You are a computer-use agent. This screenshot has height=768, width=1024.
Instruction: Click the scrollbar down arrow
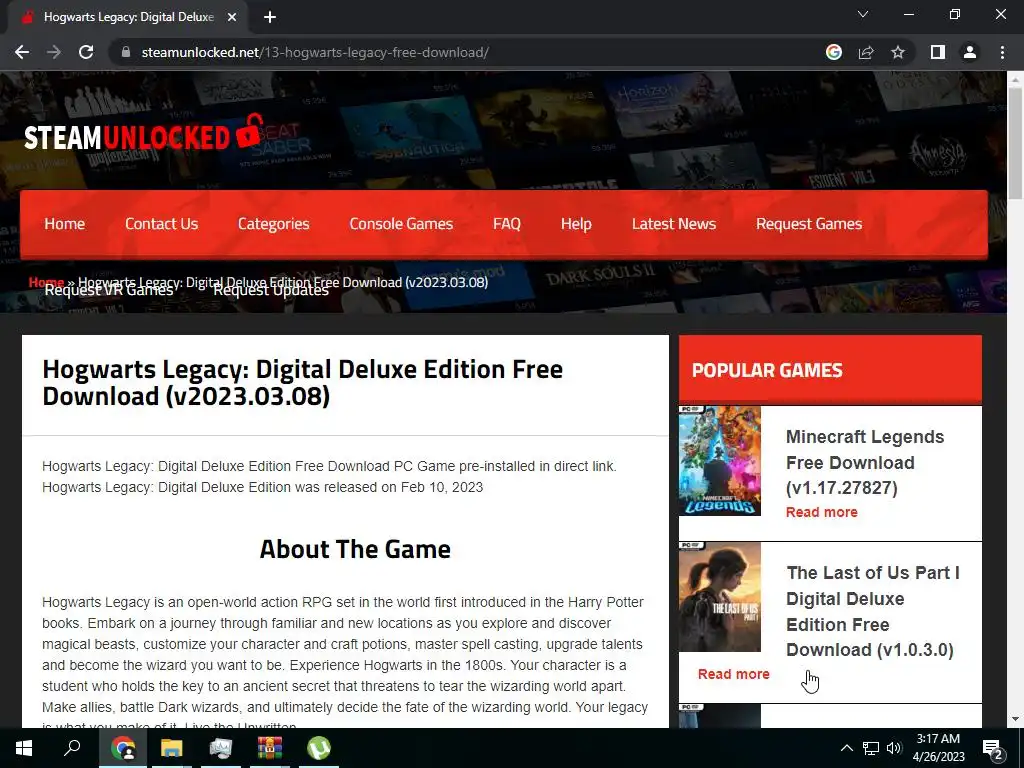point(1015,720)
